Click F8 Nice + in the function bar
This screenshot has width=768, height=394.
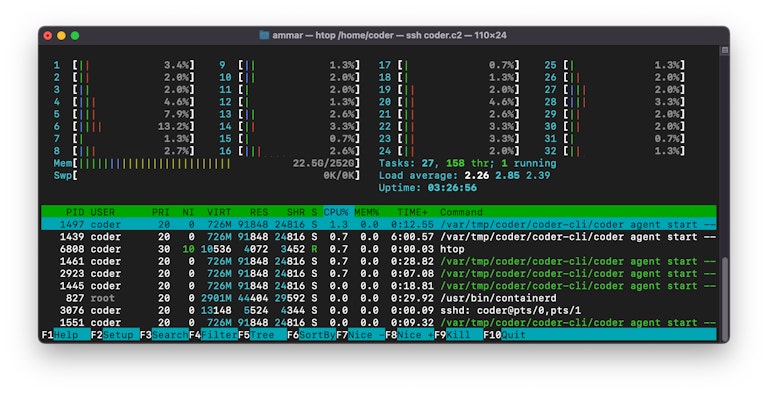click(409, 335)
